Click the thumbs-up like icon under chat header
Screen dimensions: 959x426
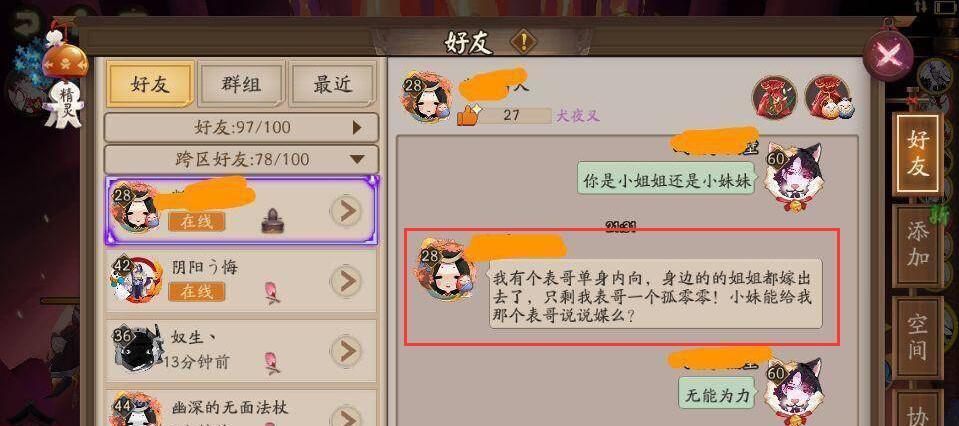468,114
